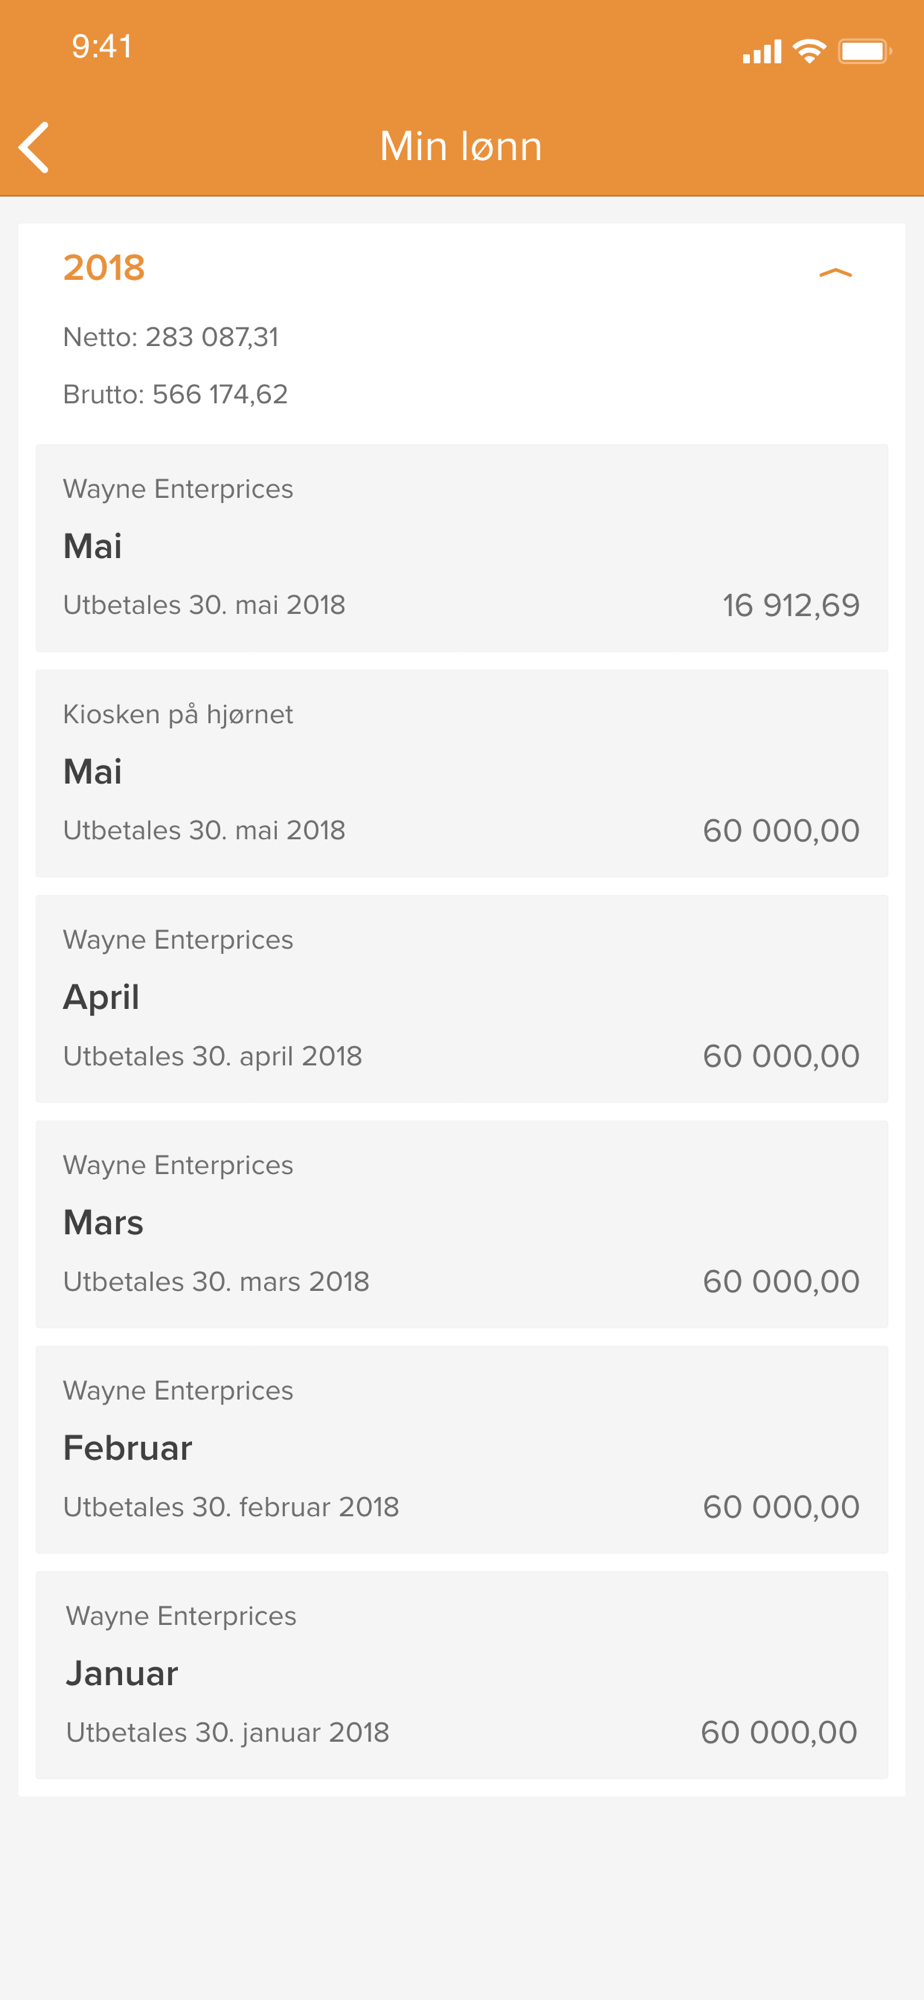Image resolution: width=924 pixels, height=2000 pixels.
Task: Tap the 9:41 clock in status bar
Action: [102, 46]
